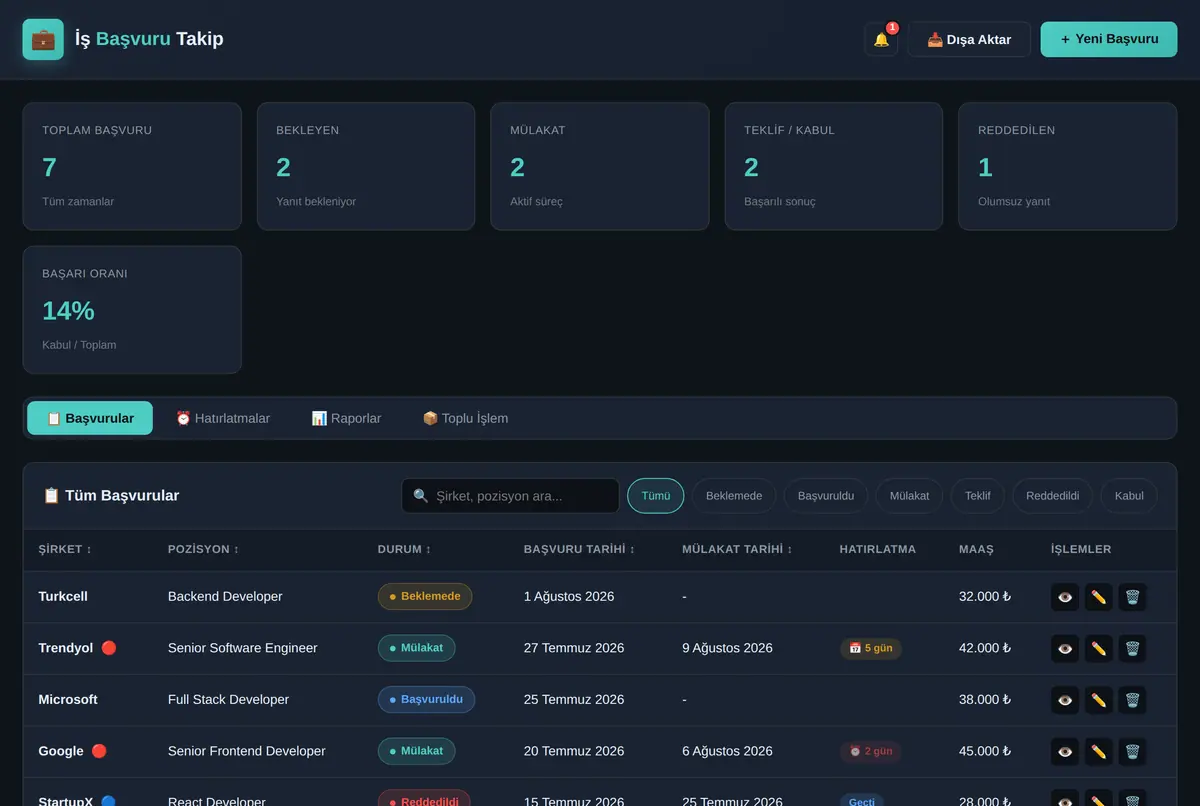Sort by the Başvuru Tarihi column header
Screen dimensions: 1200x806
click(x=579, y=549)
